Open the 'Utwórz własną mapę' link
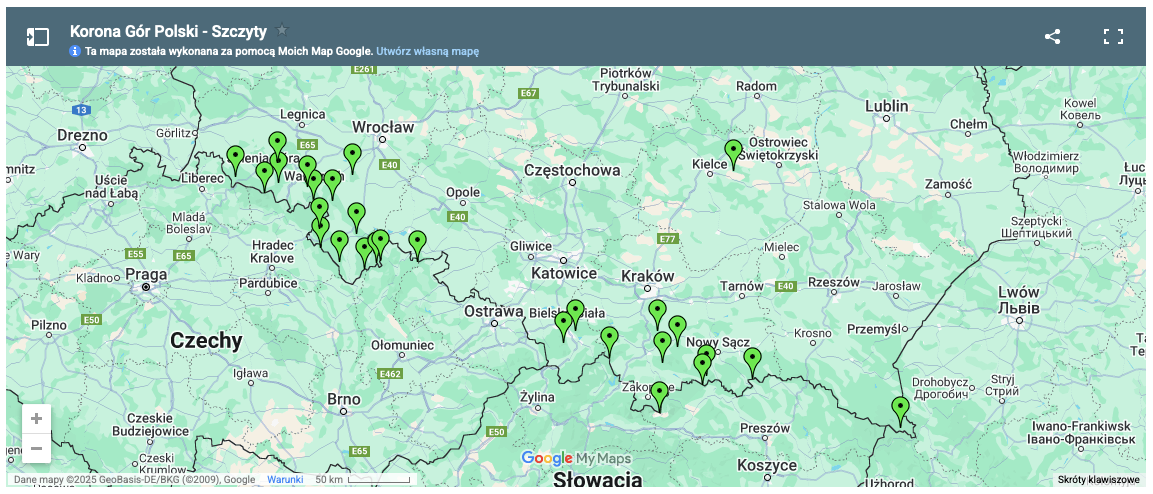 pyautogui.click(x=427, y=50)
